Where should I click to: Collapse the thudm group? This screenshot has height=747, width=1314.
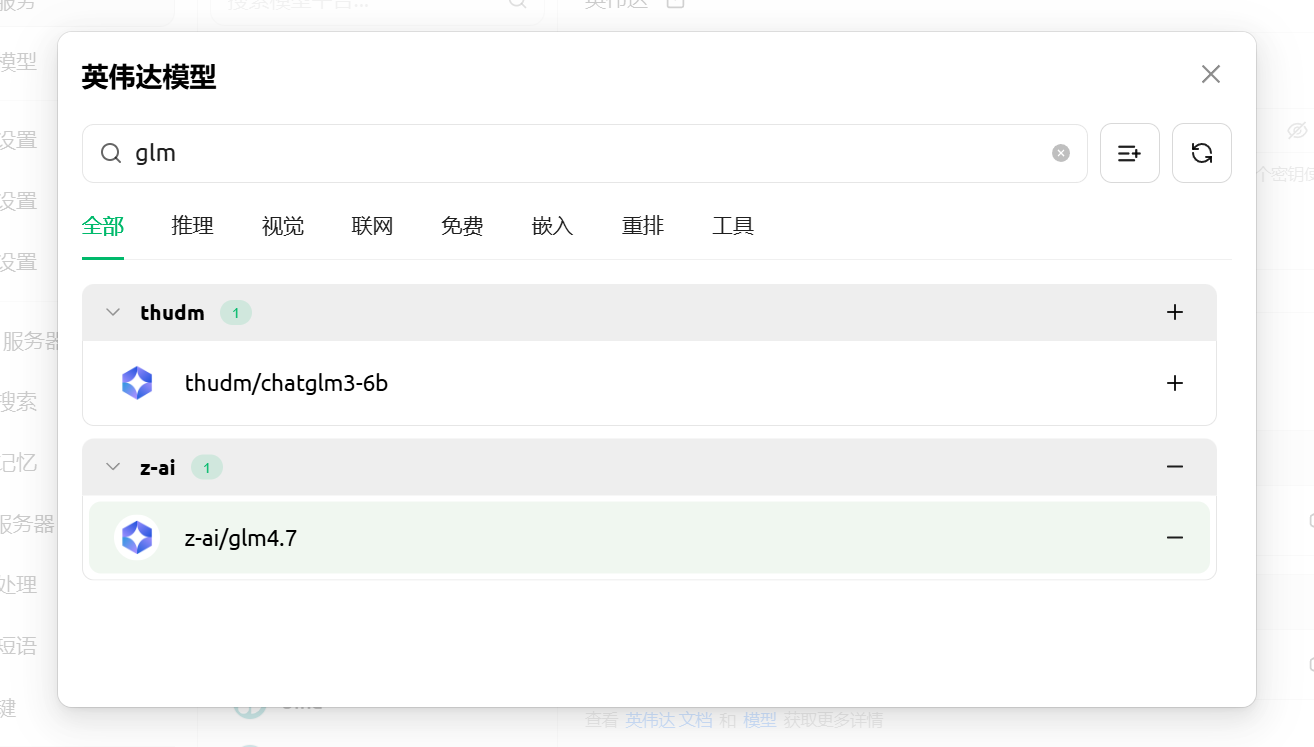pyautogui.click(x=113, y=313)
